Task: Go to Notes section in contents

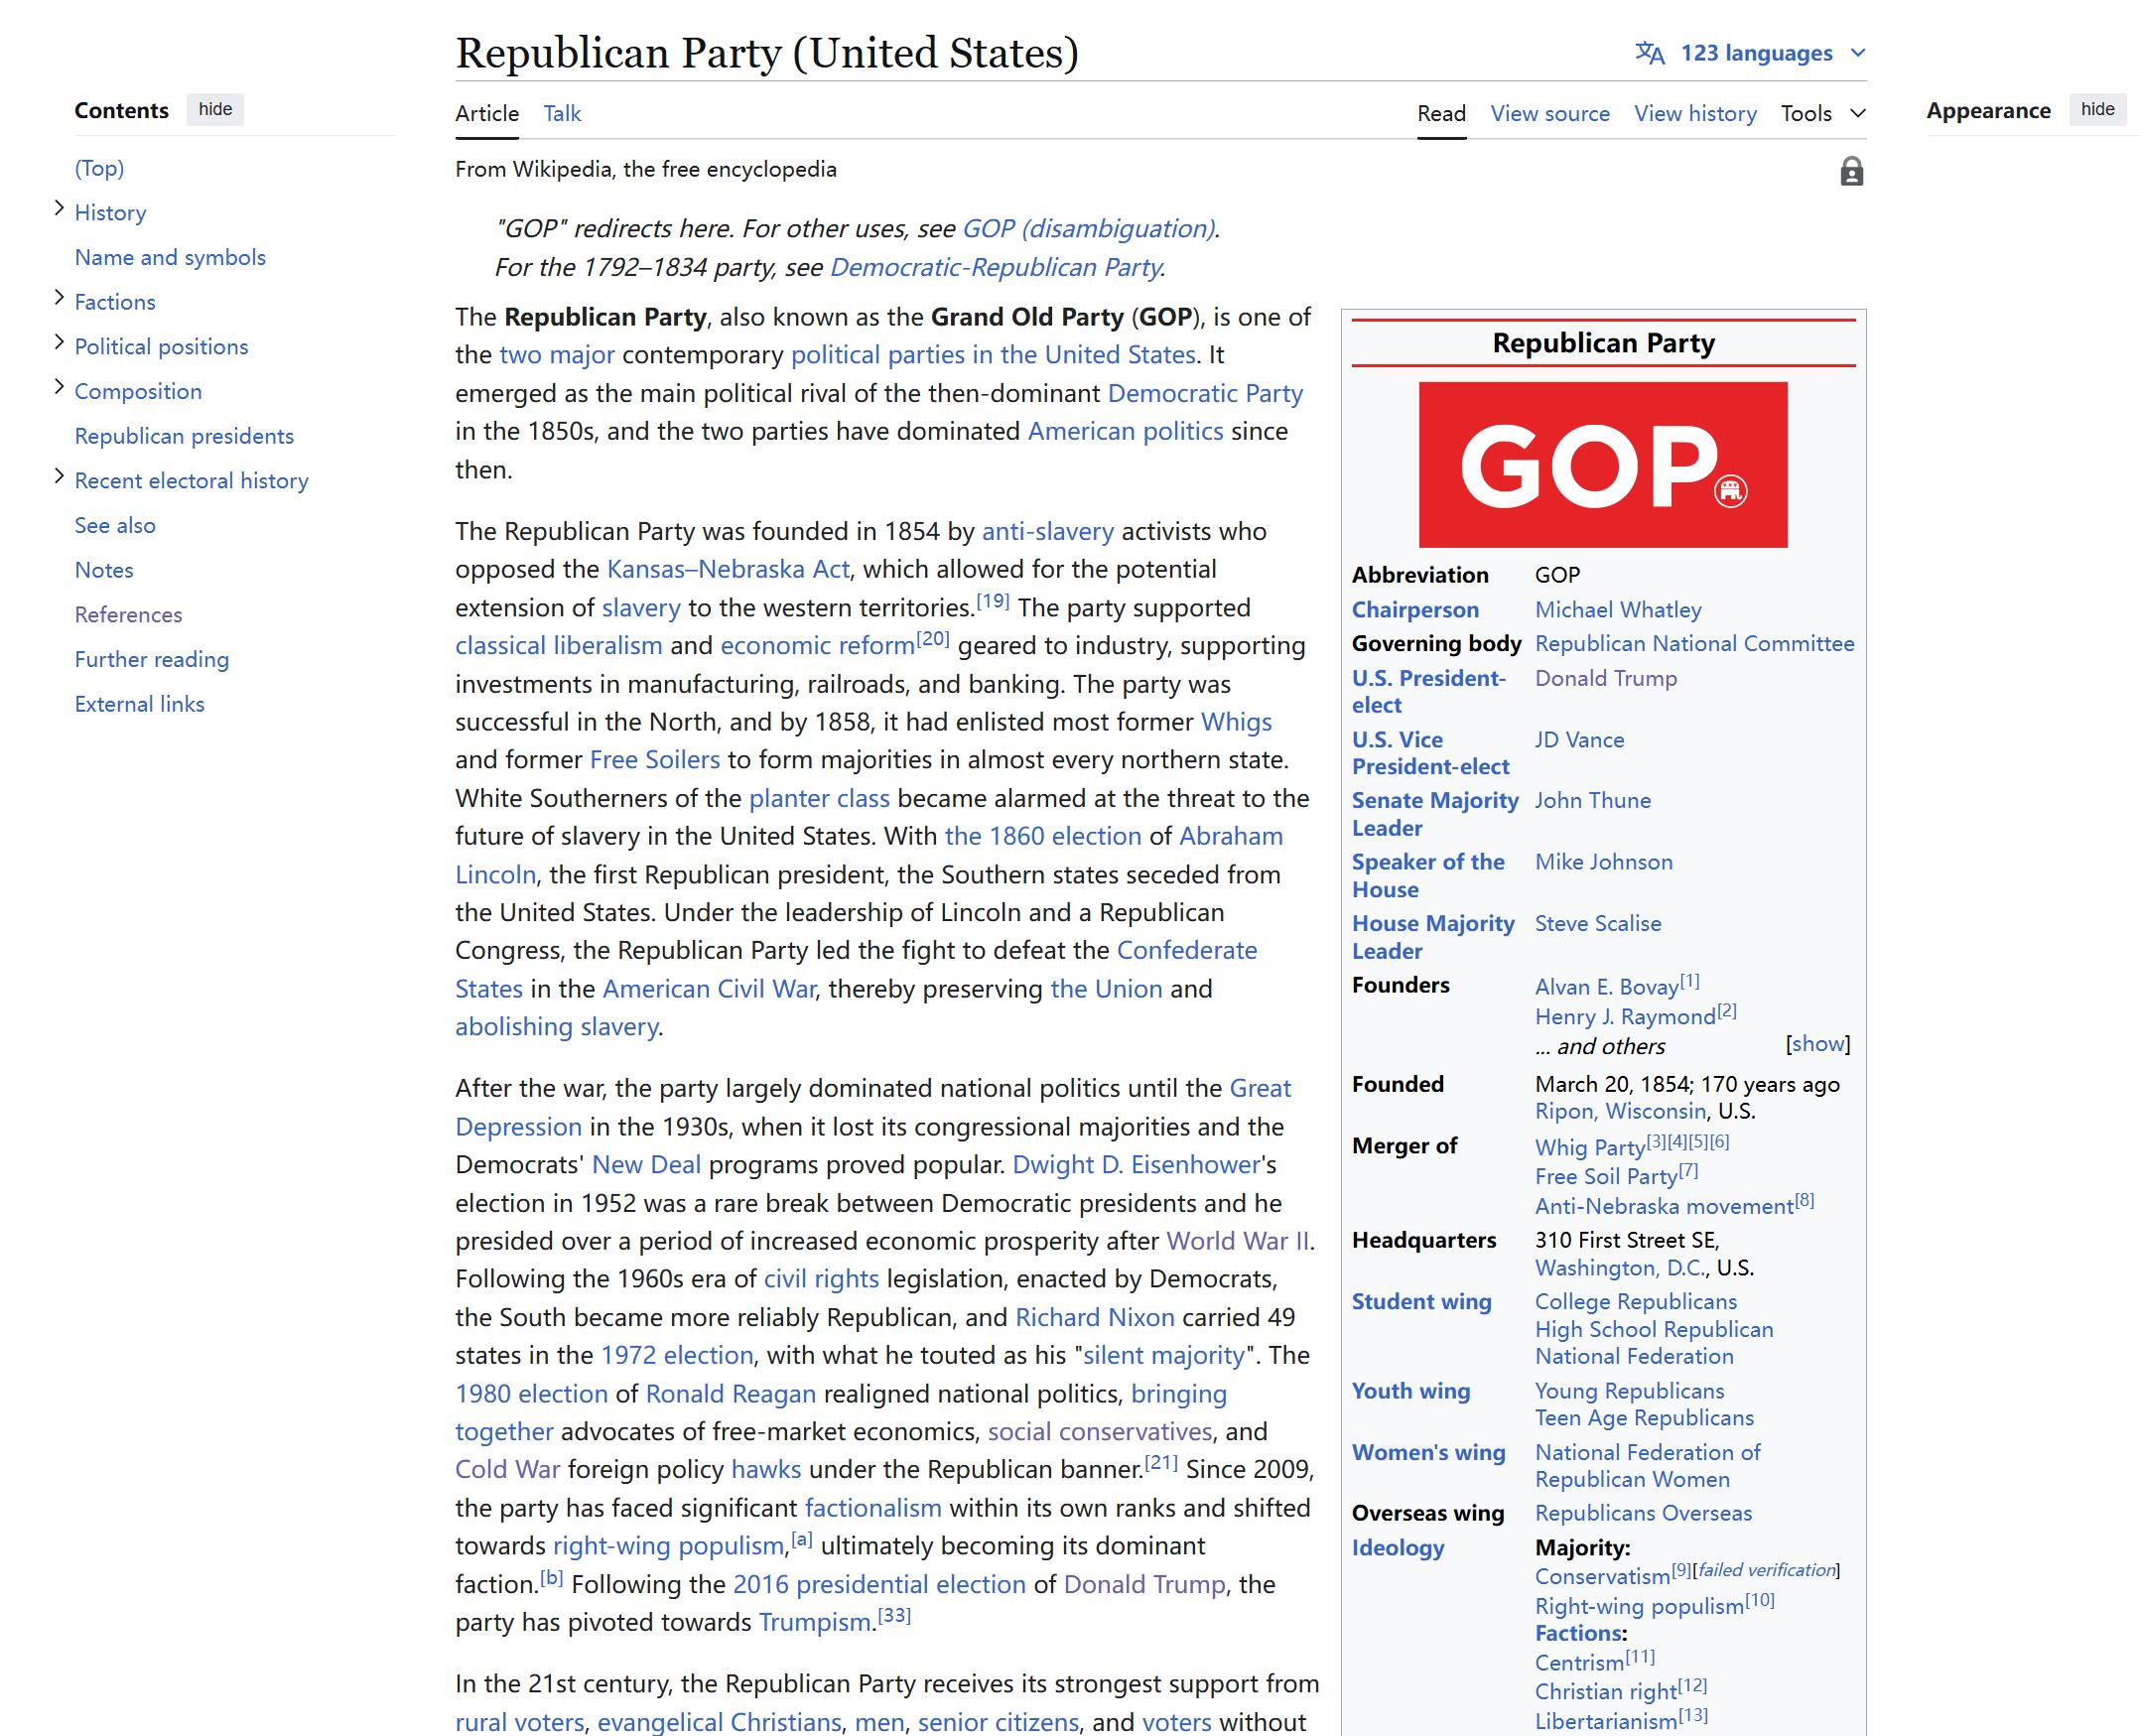Action: pos(104,570)
